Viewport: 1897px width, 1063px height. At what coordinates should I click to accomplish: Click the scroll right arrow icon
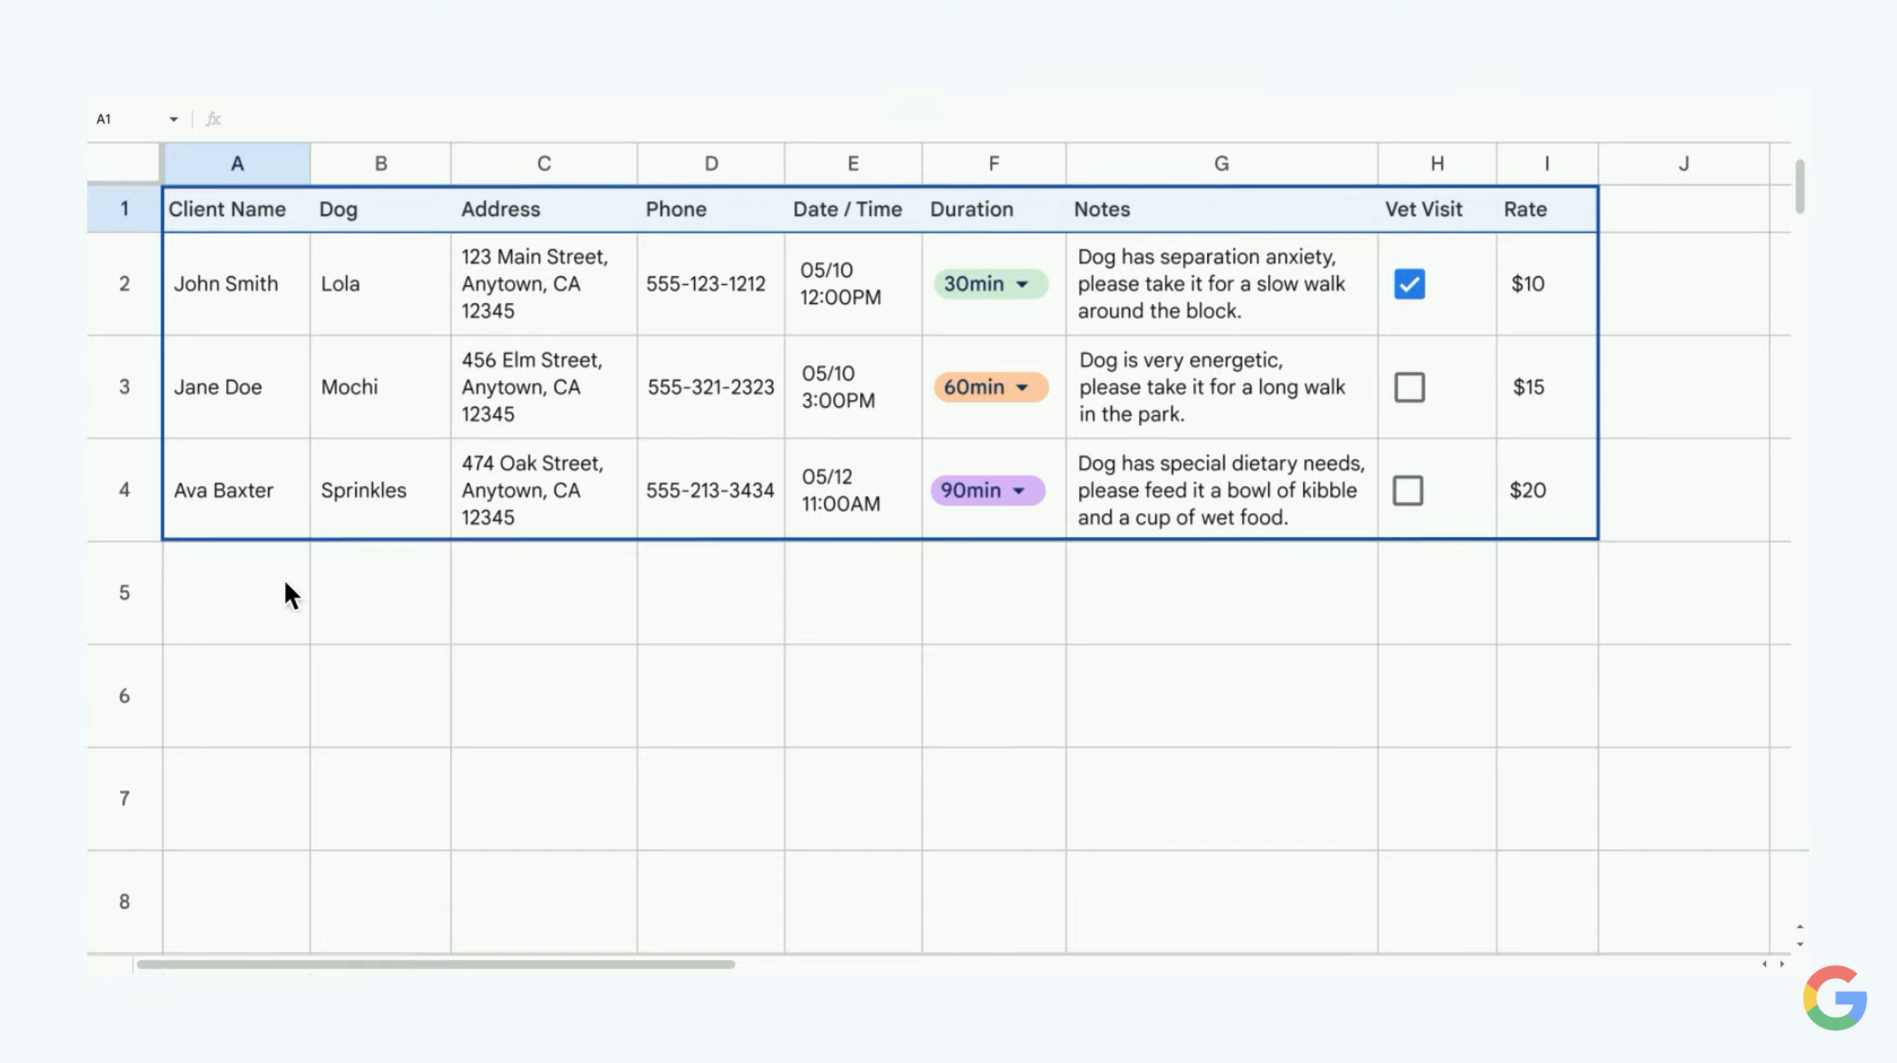[1782, 964]
